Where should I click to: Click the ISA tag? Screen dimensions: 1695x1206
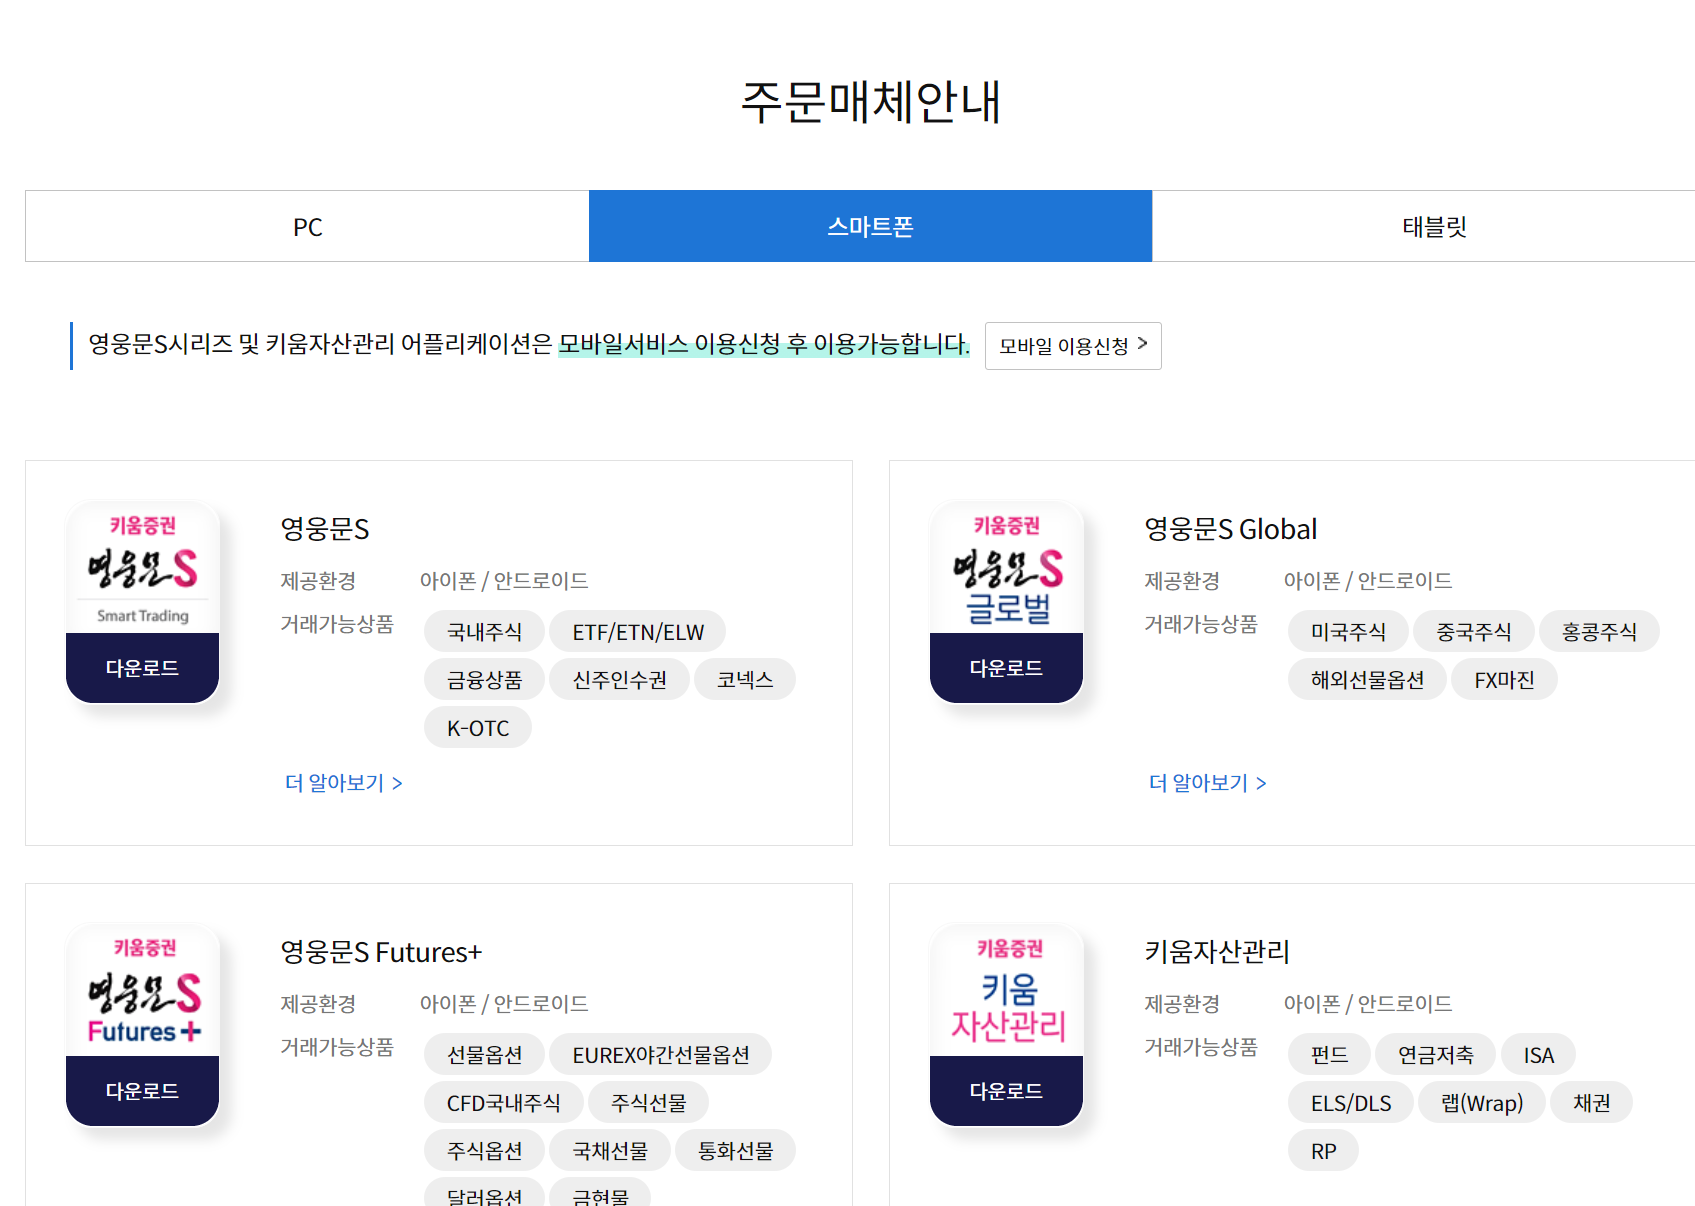pos(1538,1055)
